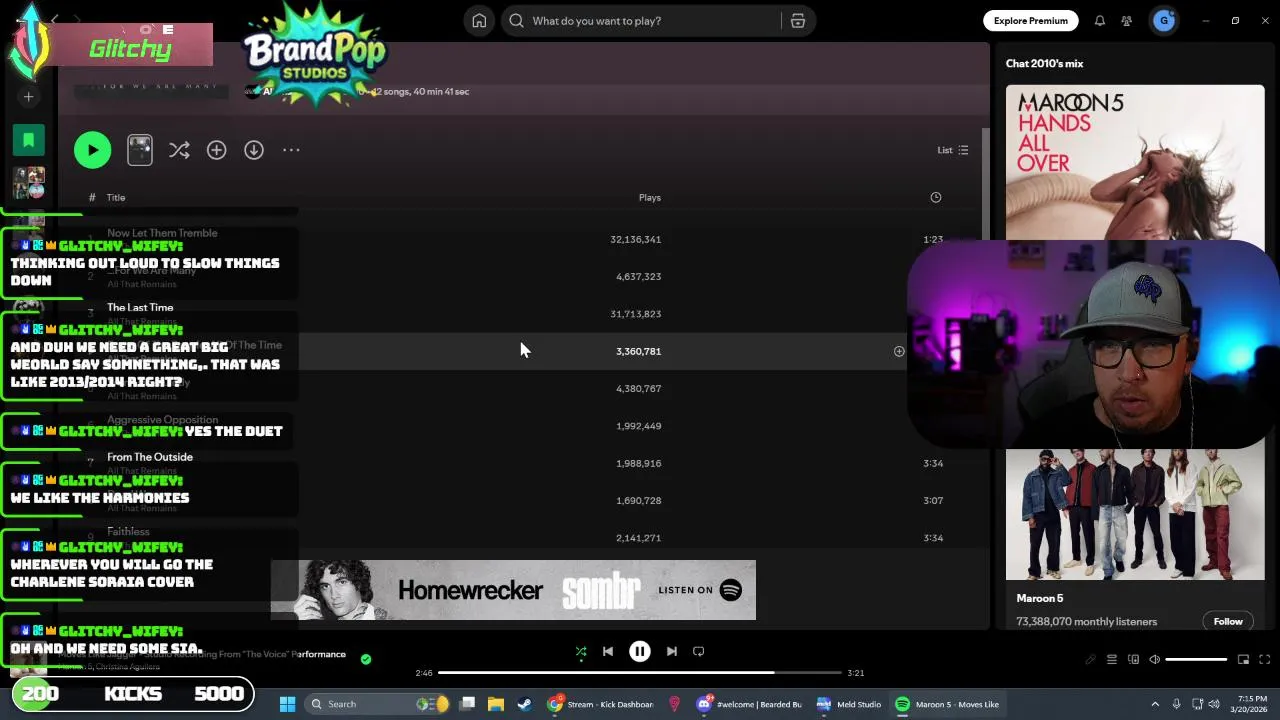
Task: Select the track 'From The Outside'
Action: click(150, 457)
